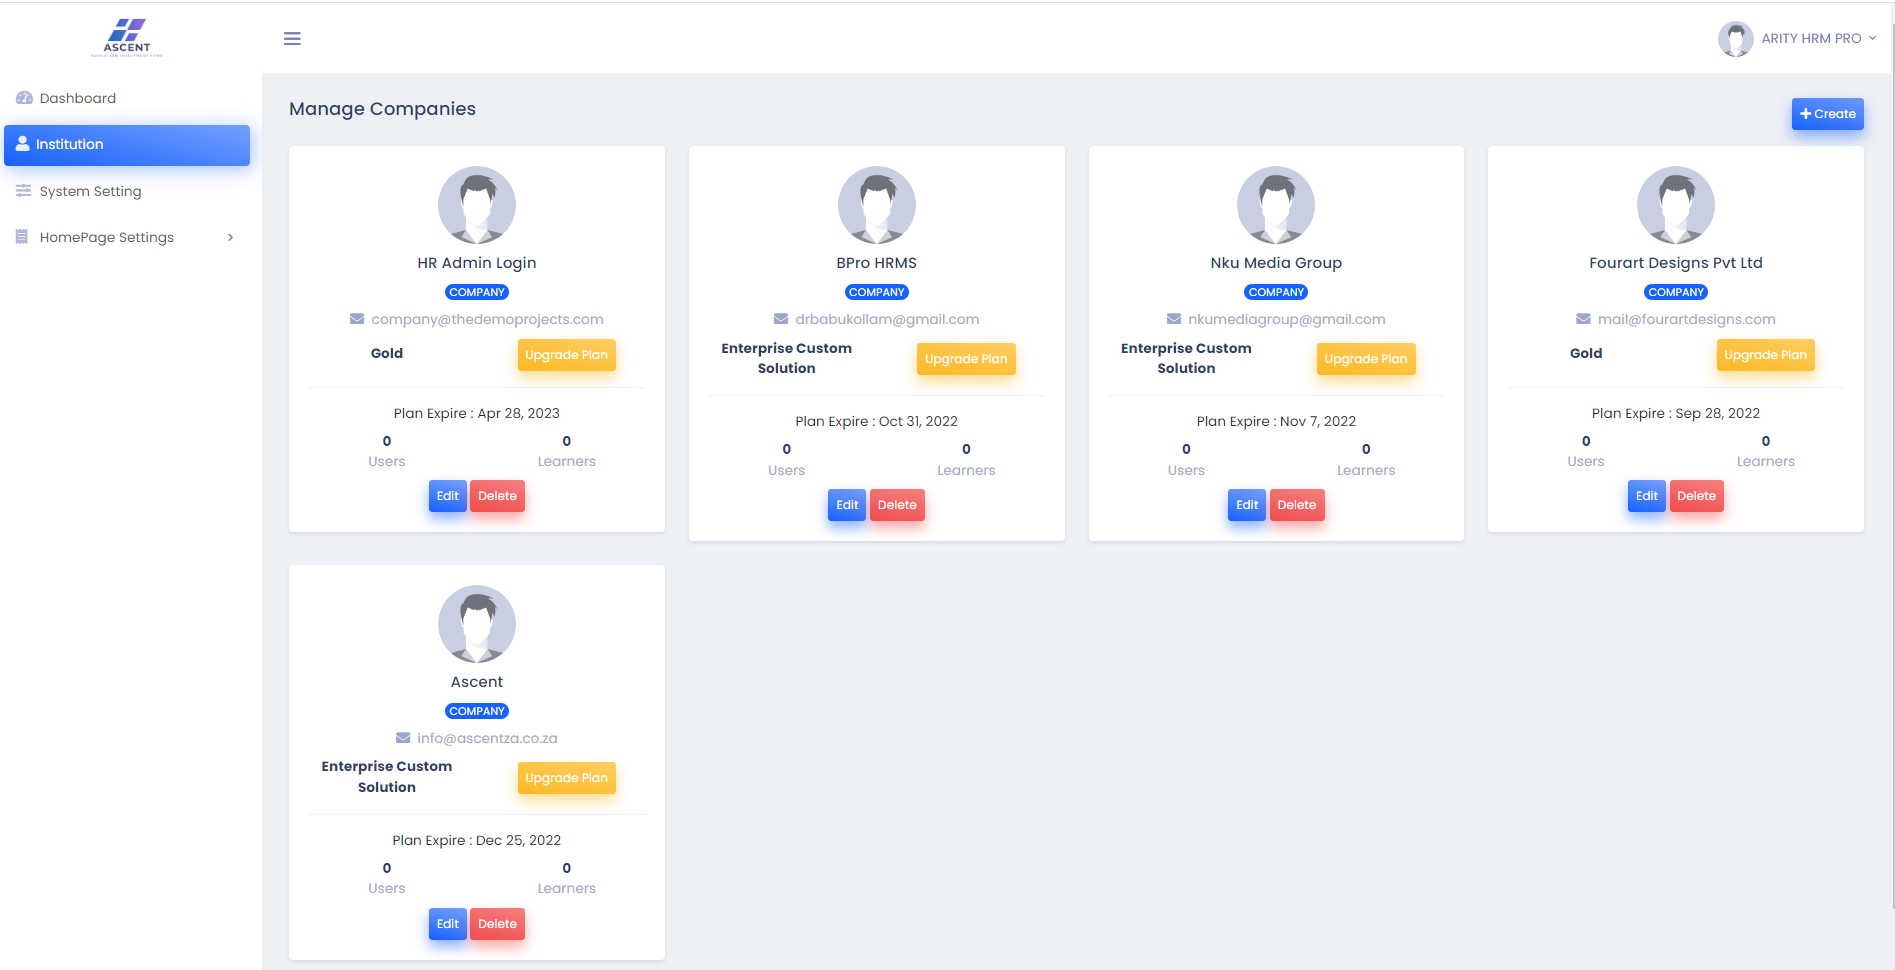This screenshot has width=1895, height=970.
Task: Click the HR Admin Login company name
Action: (x=477, y=263)
